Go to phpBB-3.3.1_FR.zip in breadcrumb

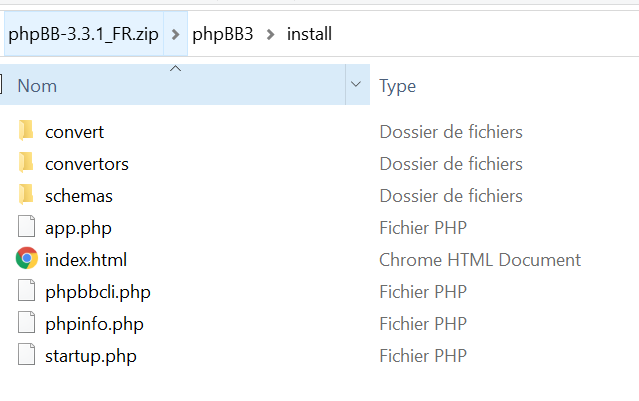pos(84,34)
